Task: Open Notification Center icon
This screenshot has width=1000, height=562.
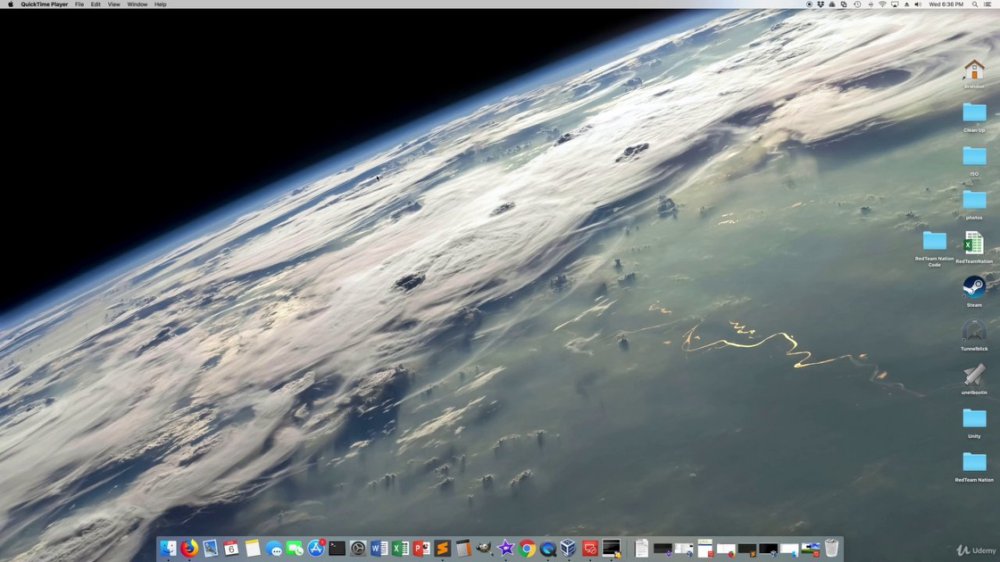Action: click(987, 4)
